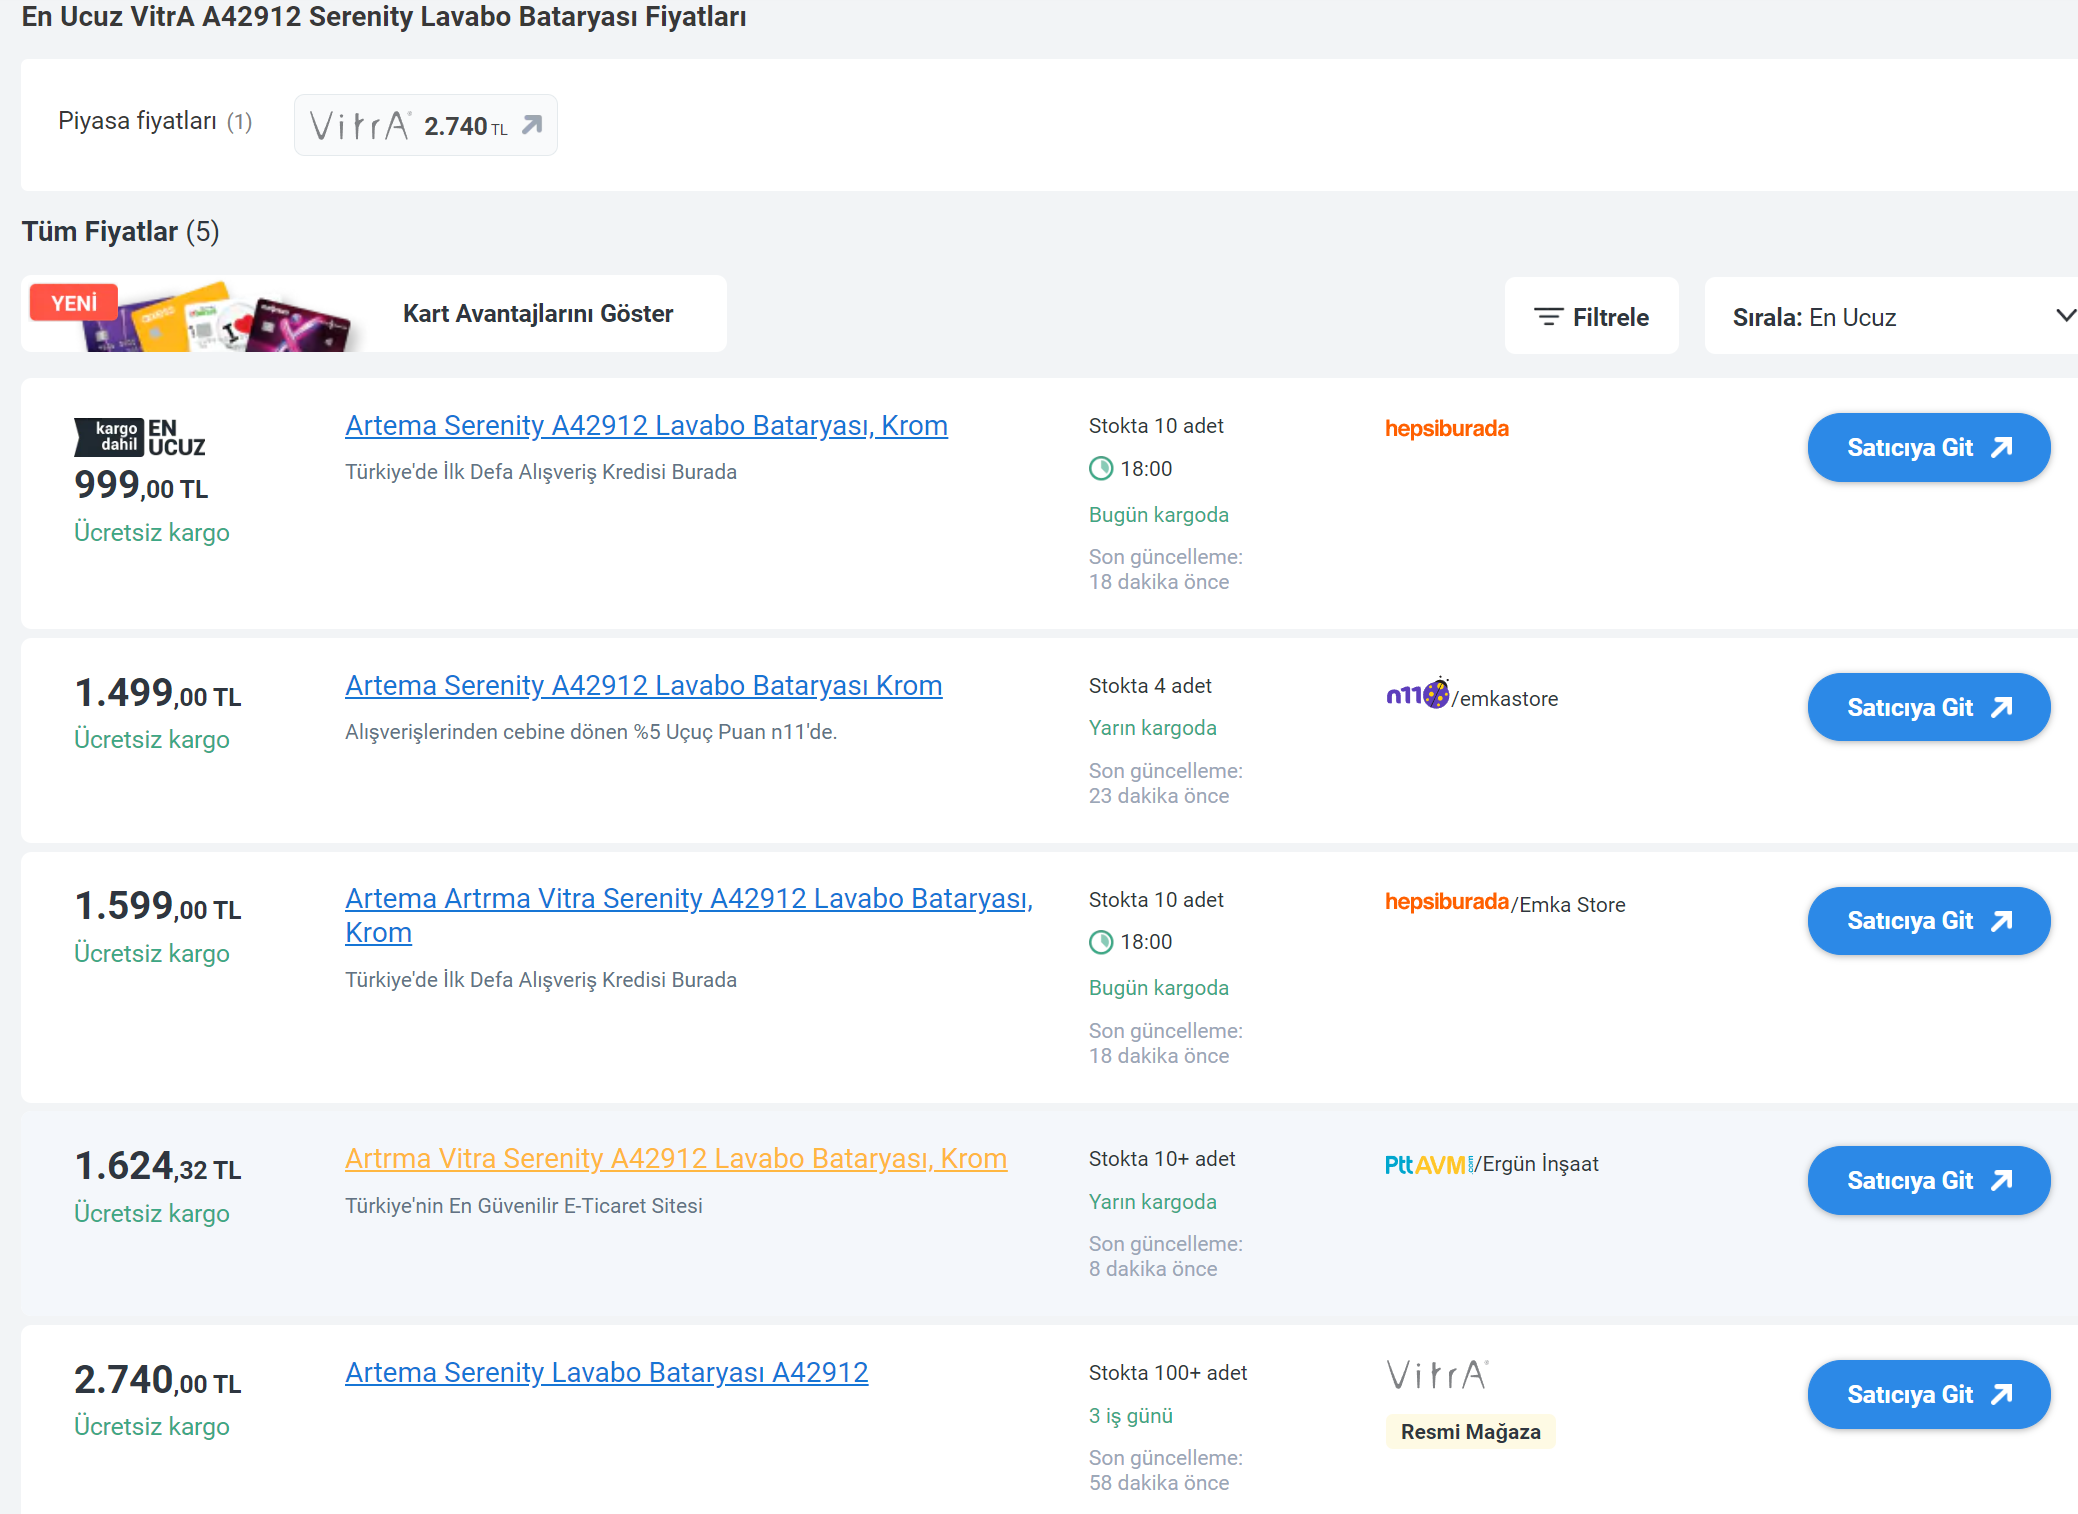Expand the Sırala: En Ucuz sort dropdown
Viewport: 2078px width, 1514px height.
pos(1891,317)
